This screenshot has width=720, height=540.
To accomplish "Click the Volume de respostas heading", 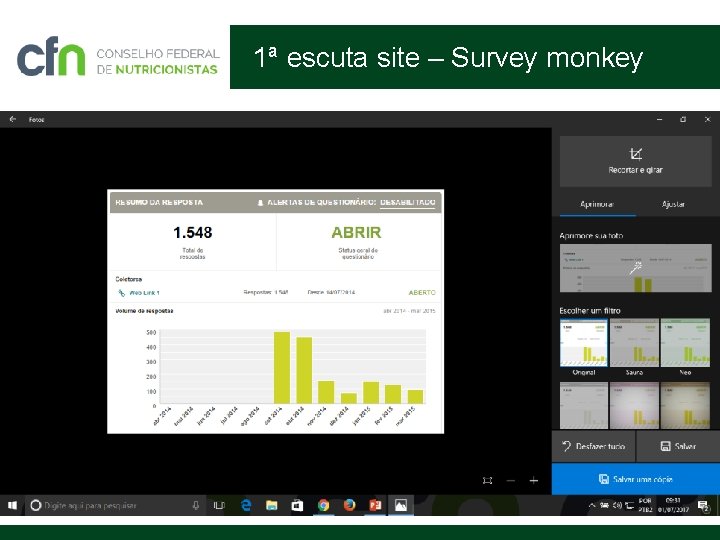I will (144, 311).
